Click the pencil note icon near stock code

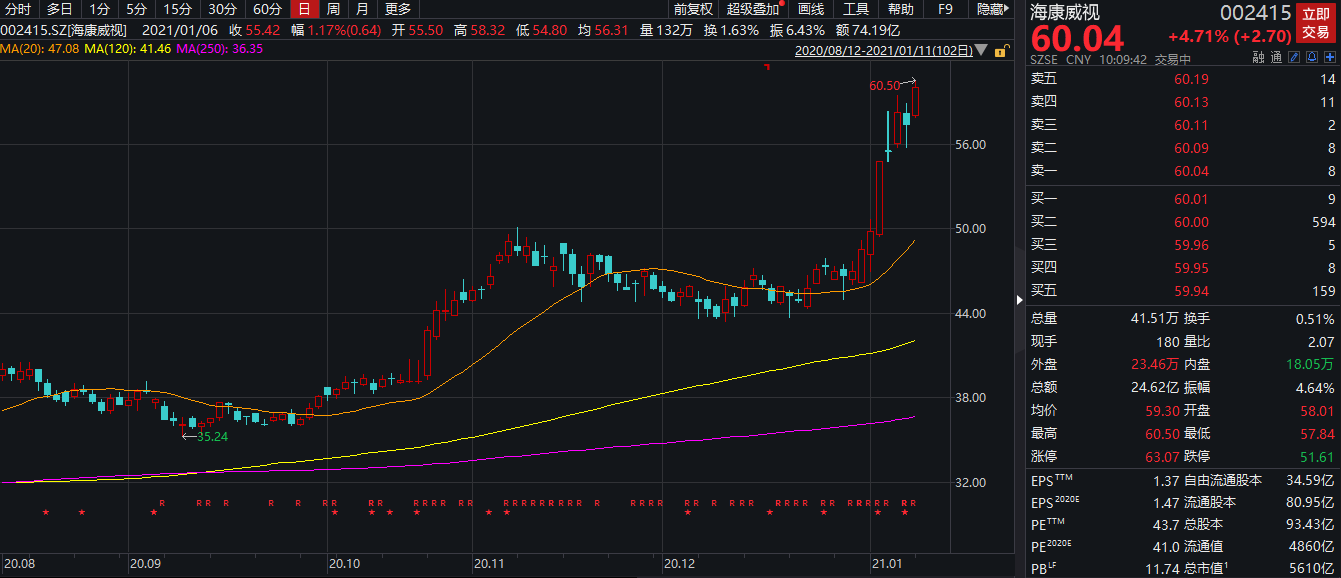1293,59
